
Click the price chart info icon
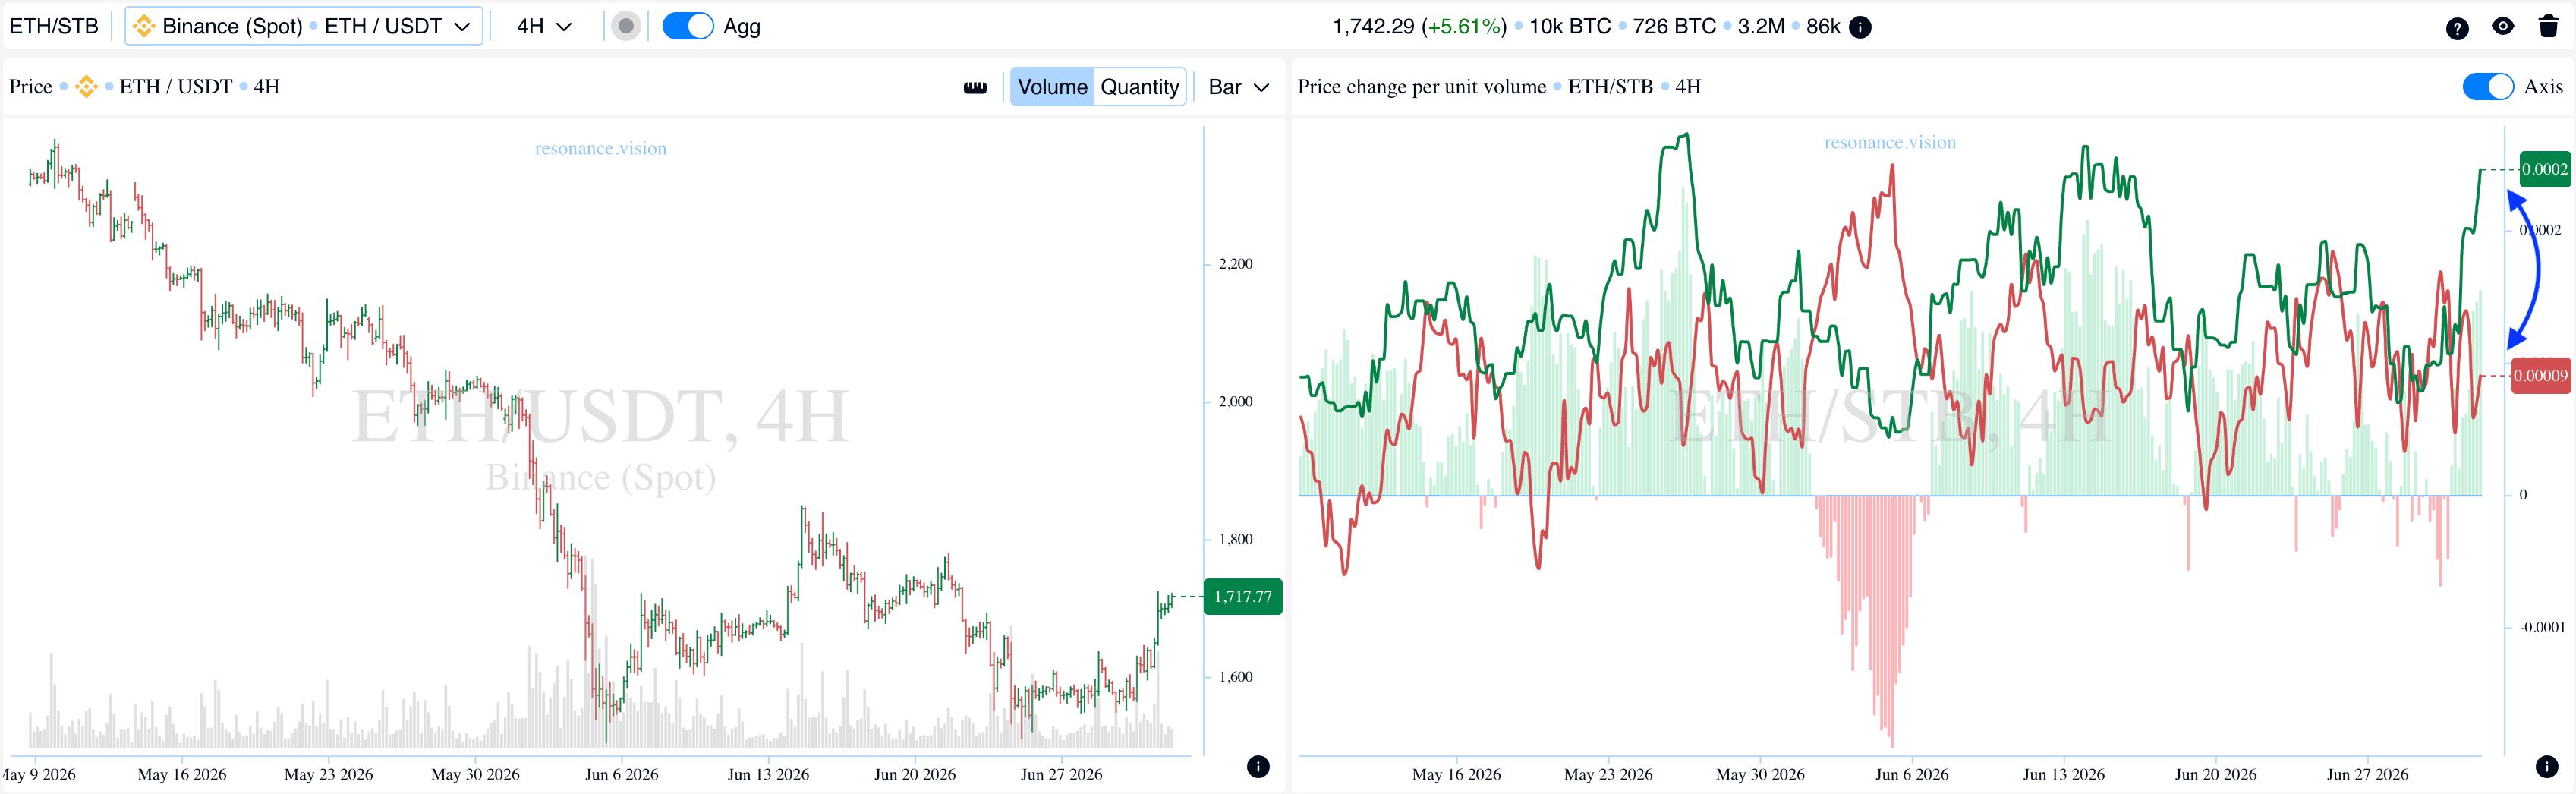(x=1258, y=766)
